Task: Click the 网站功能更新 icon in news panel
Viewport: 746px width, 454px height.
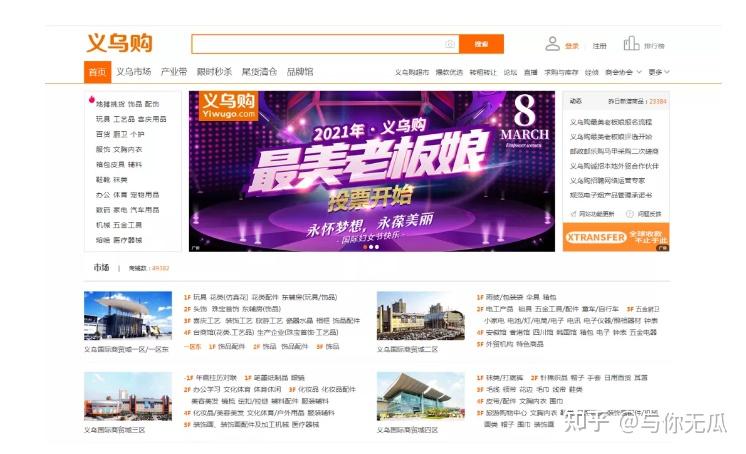Action: (573, 214)
